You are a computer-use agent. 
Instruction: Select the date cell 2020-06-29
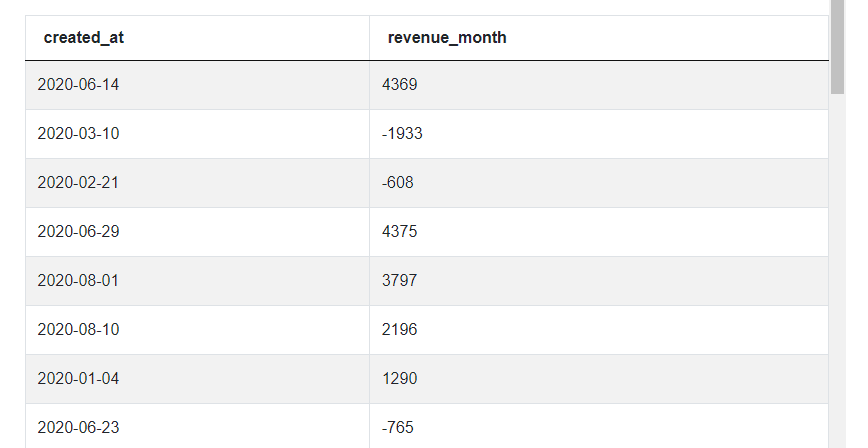78,232
